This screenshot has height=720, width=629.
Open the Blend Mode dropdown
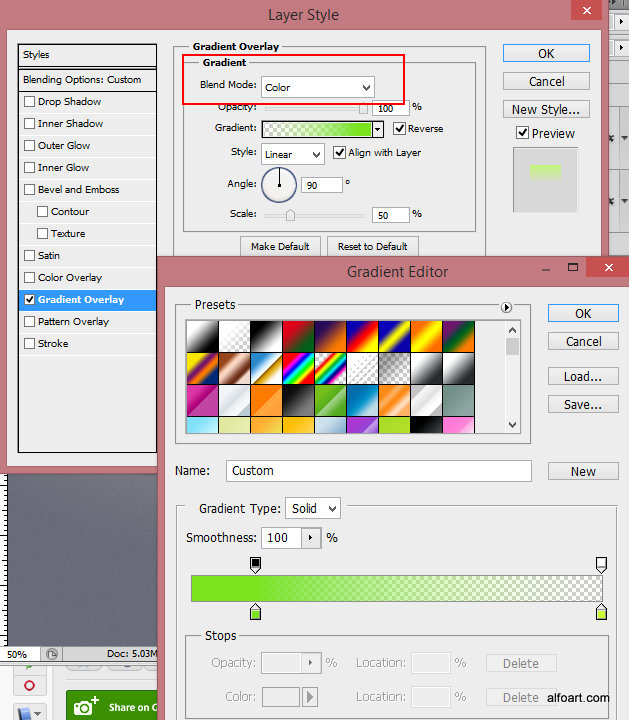[318, 87]
